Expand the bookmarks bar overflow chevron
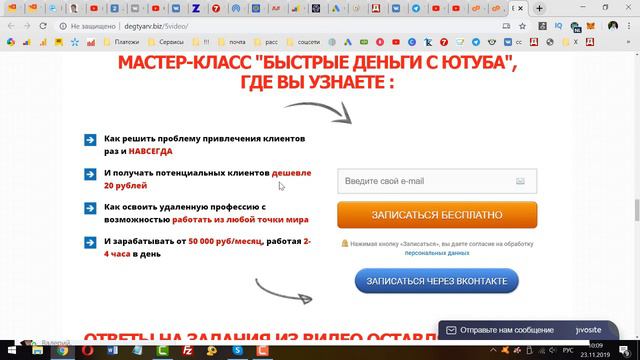The height and width of the screenshot is (360, 640). pos(629,42)
